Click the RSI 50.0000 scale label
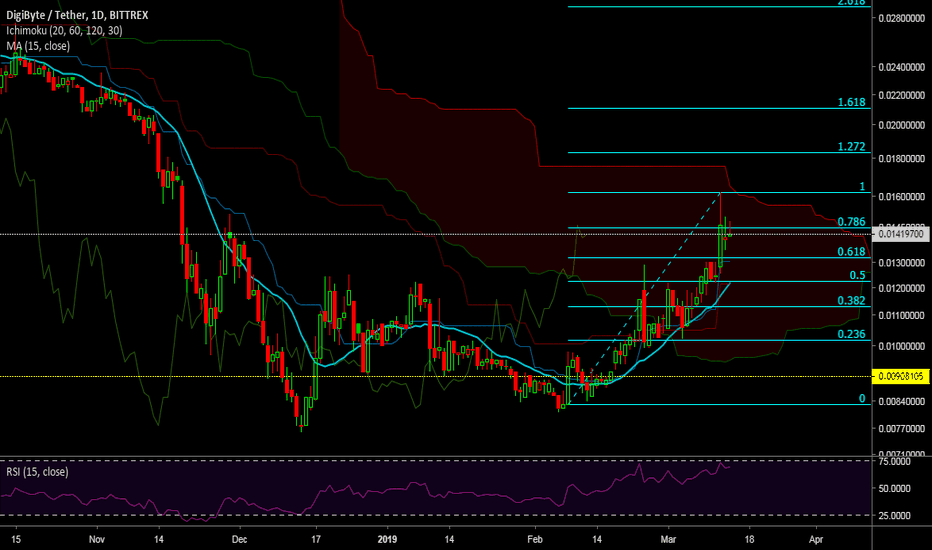Image resolution: width=932 pixels, height=550 pixels. pyautogui.click(x=895, y=488)
